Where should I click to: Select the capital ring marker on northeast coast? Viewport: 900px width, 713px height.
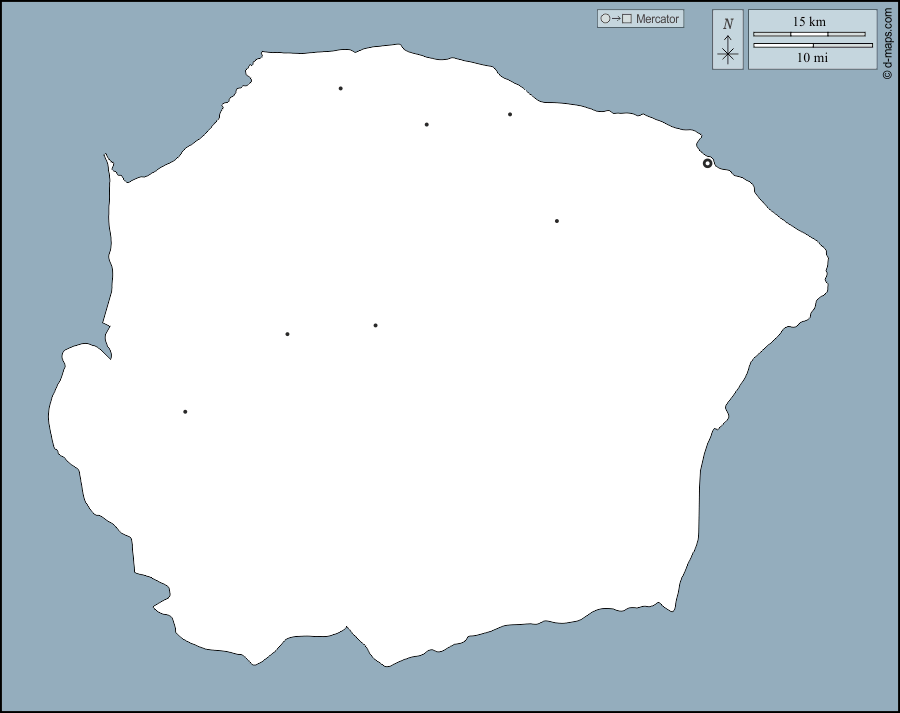707,163
